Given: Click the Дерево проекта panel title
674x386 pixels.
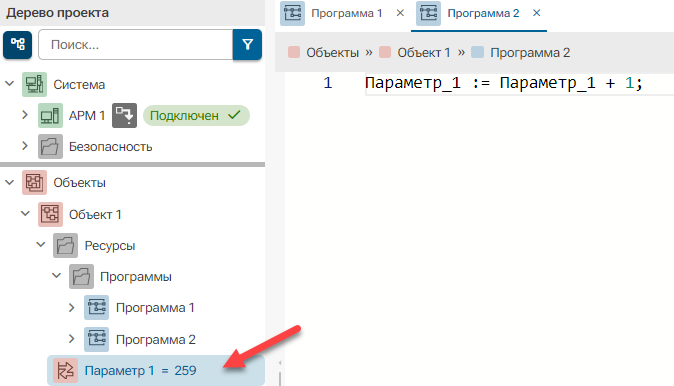Looking at the screenshot, I should click(58, 13).
